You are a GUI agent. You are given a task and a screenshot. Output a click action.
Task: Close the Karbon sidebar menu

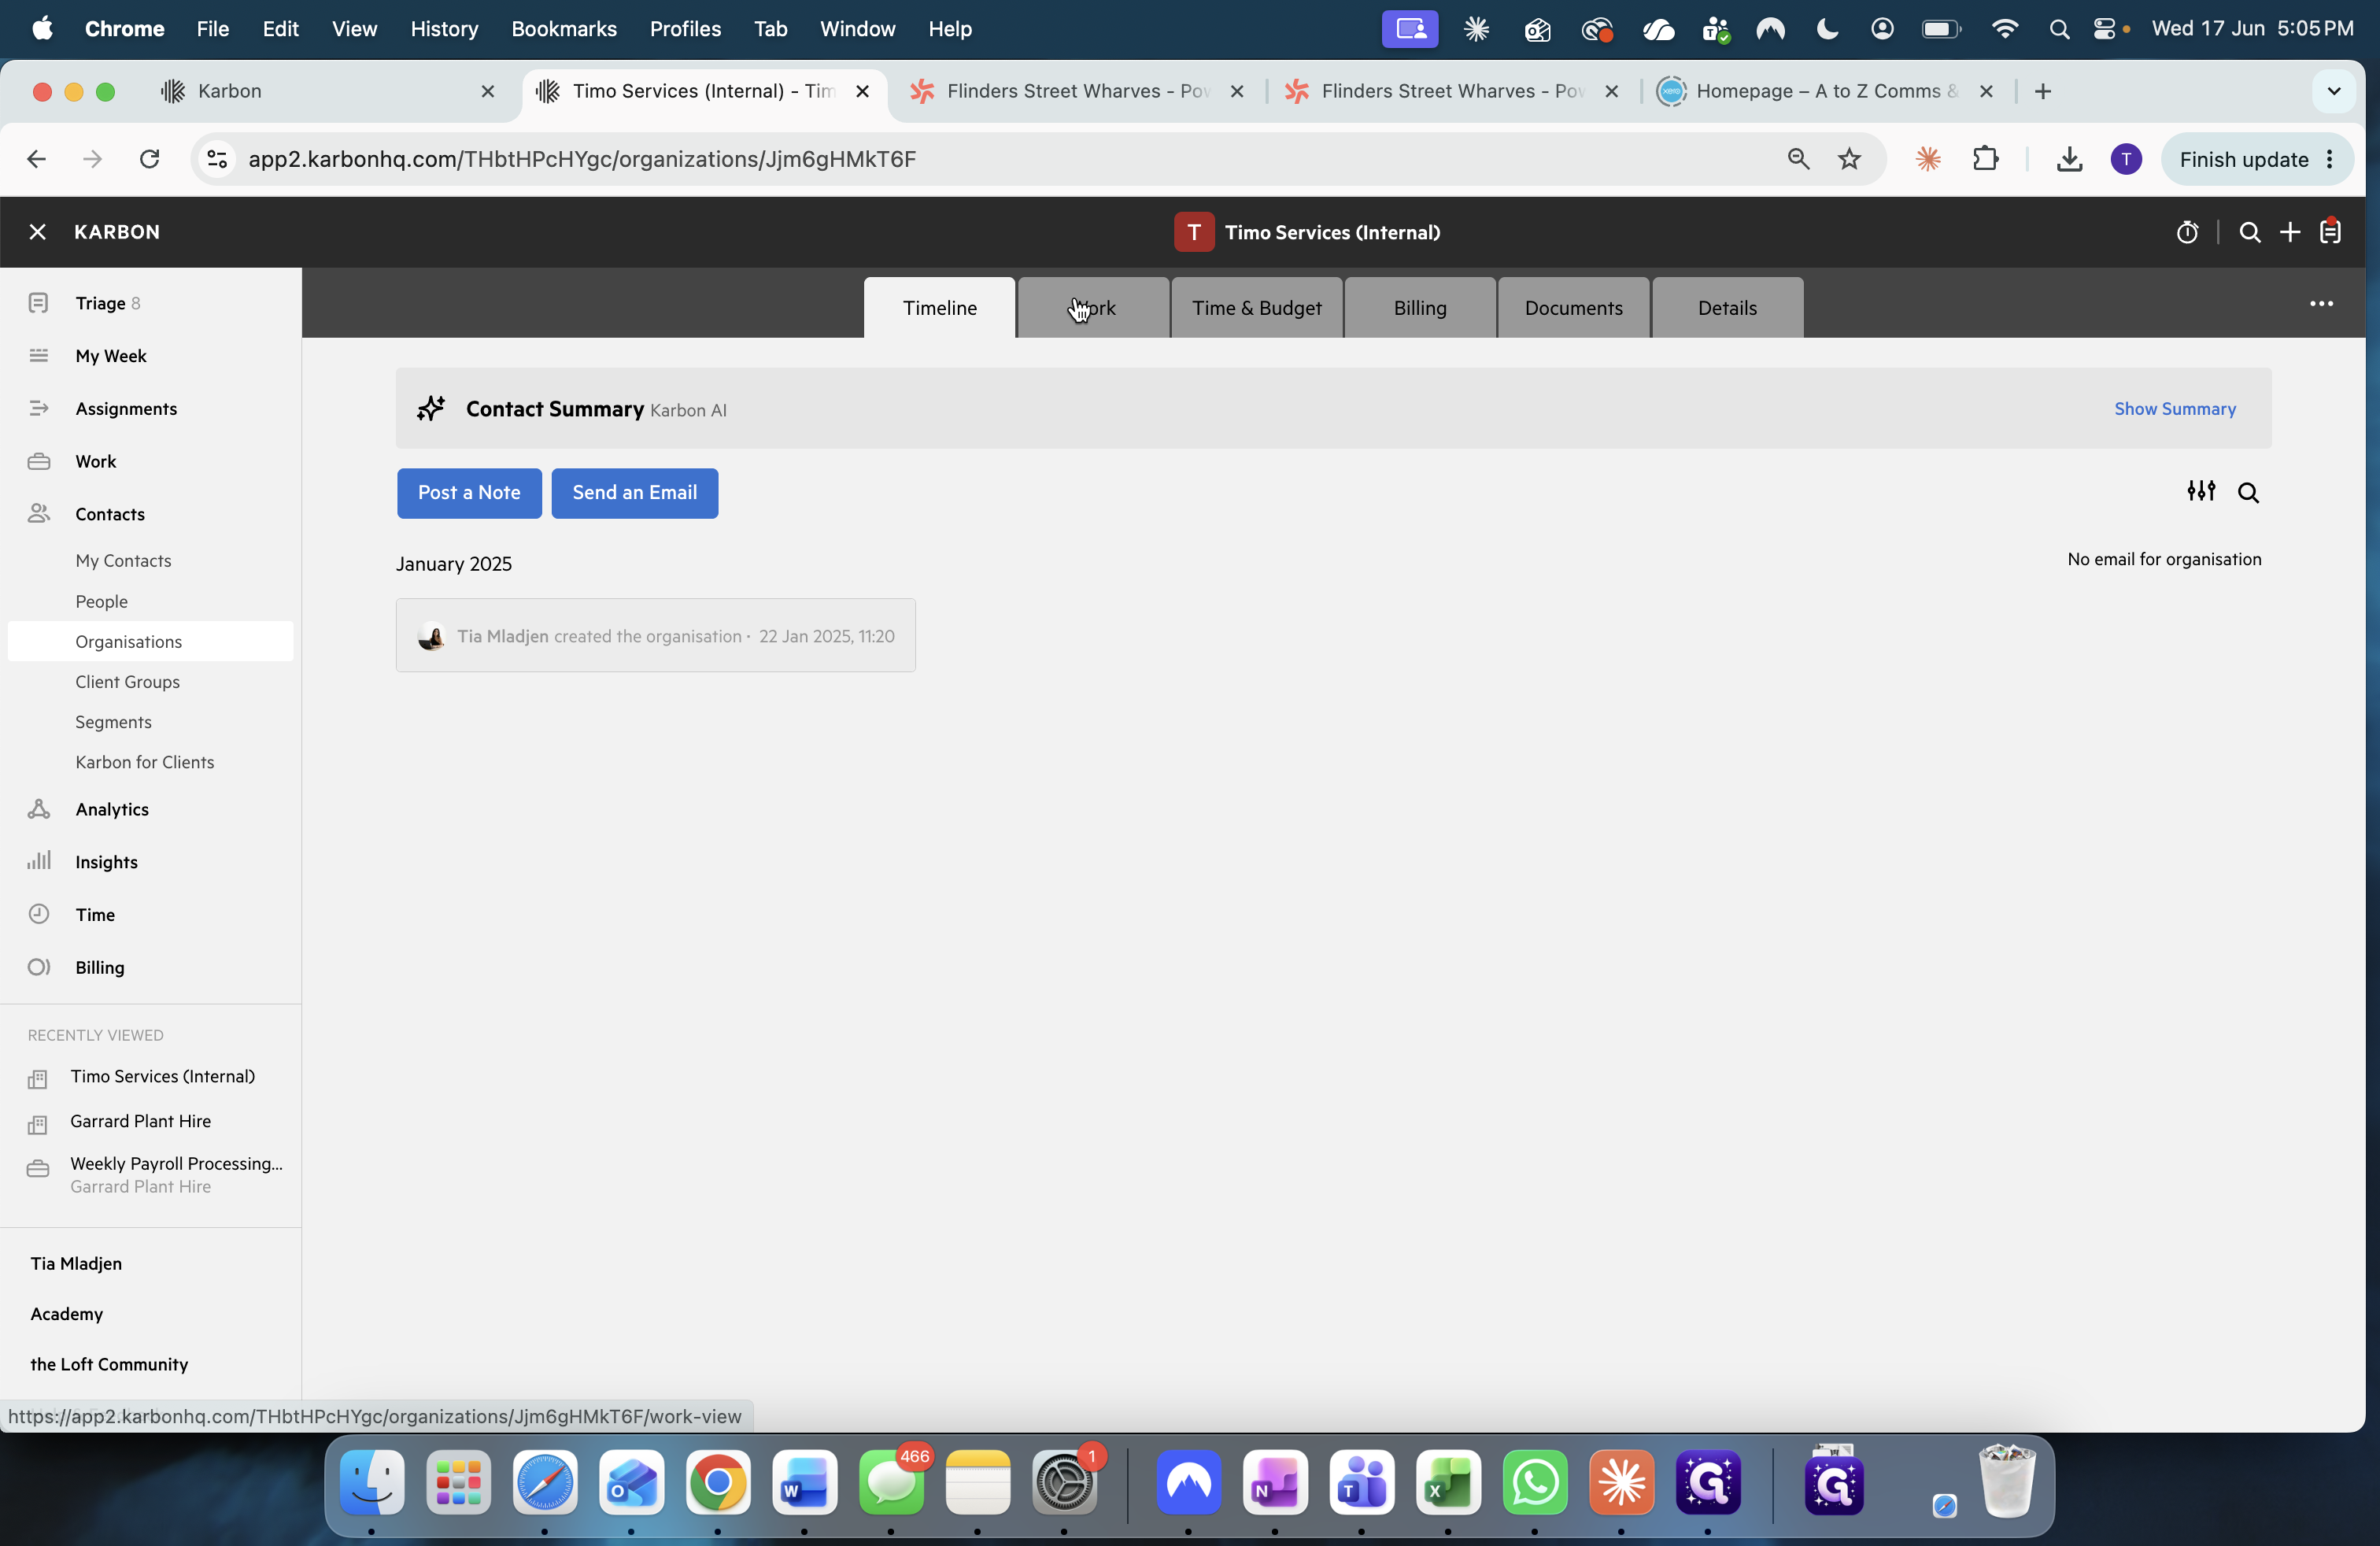tap(38, 232)
